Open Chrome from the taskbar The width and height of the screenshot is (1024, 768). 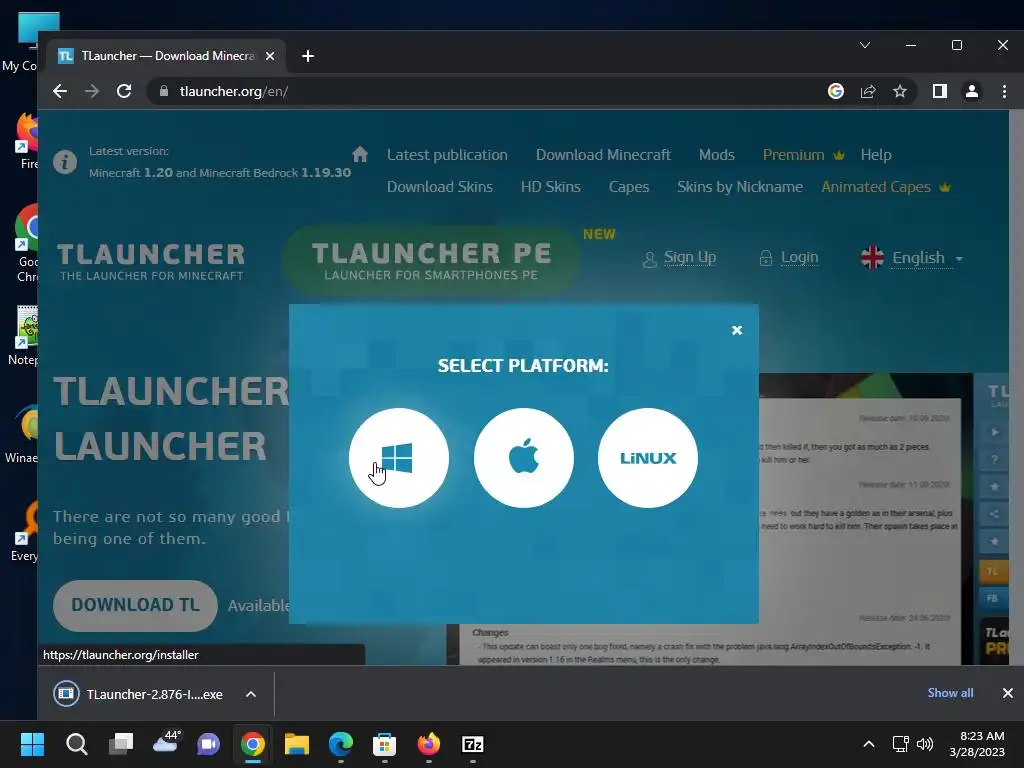253,744
